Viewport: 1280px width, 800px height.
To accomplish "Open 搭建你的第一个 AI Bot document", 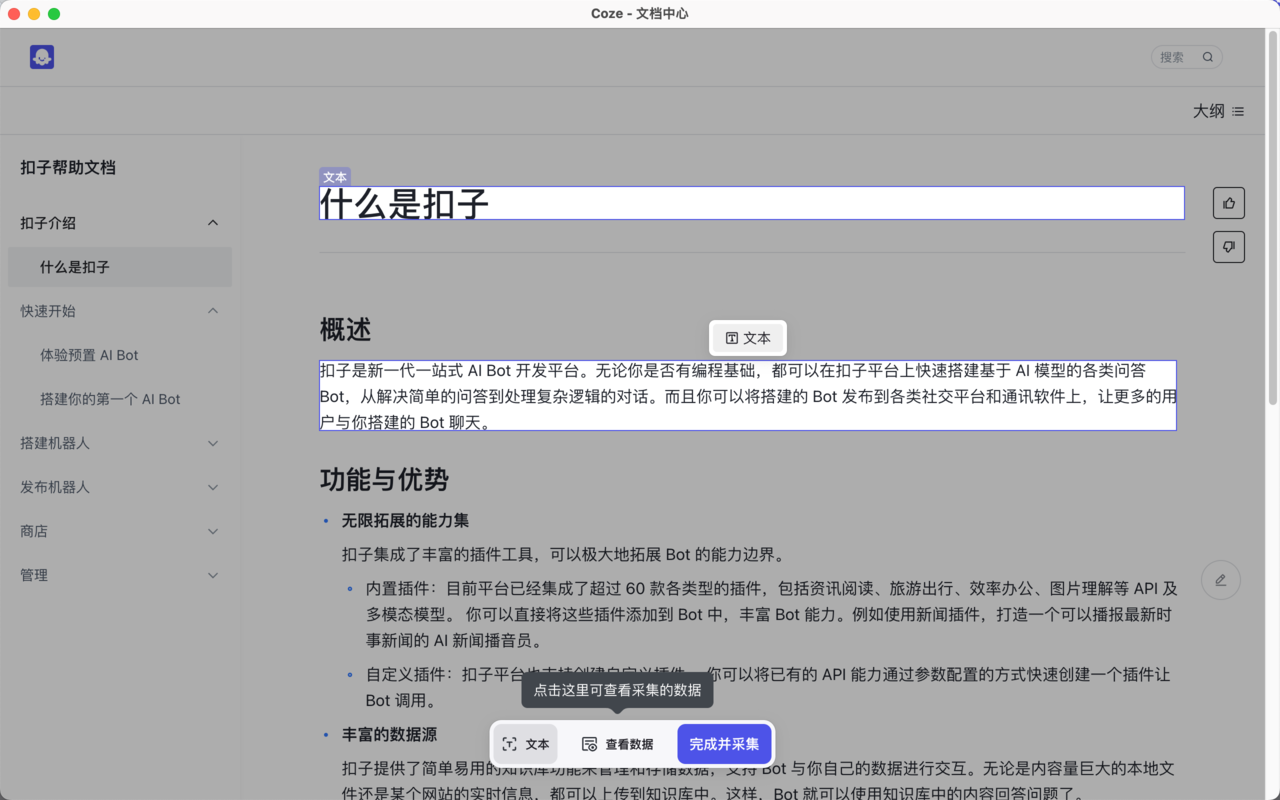I will click(119, 399).
